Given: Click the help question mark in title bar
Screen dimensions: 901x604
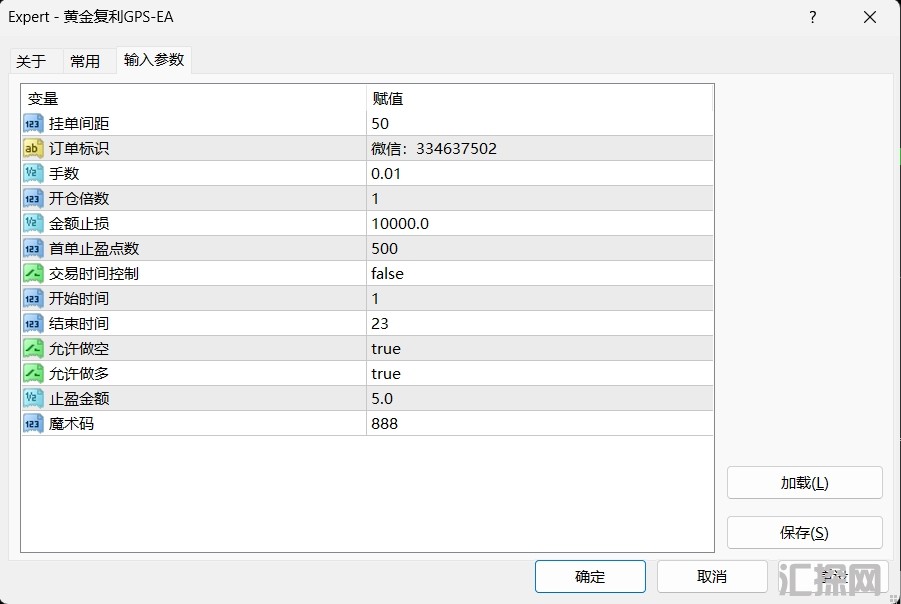Looking at the screenshot, I should point(813,17).
